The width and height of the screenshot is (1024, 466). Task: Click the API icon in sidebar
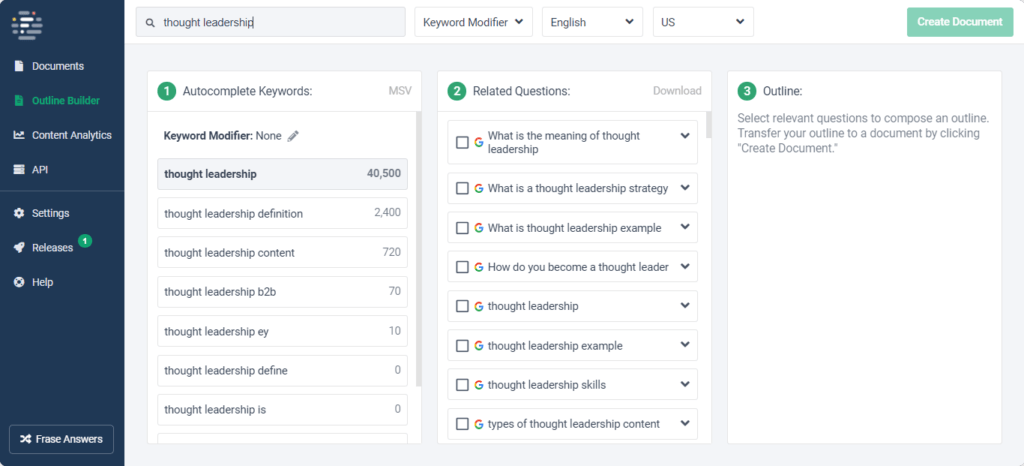click(18, 170)
